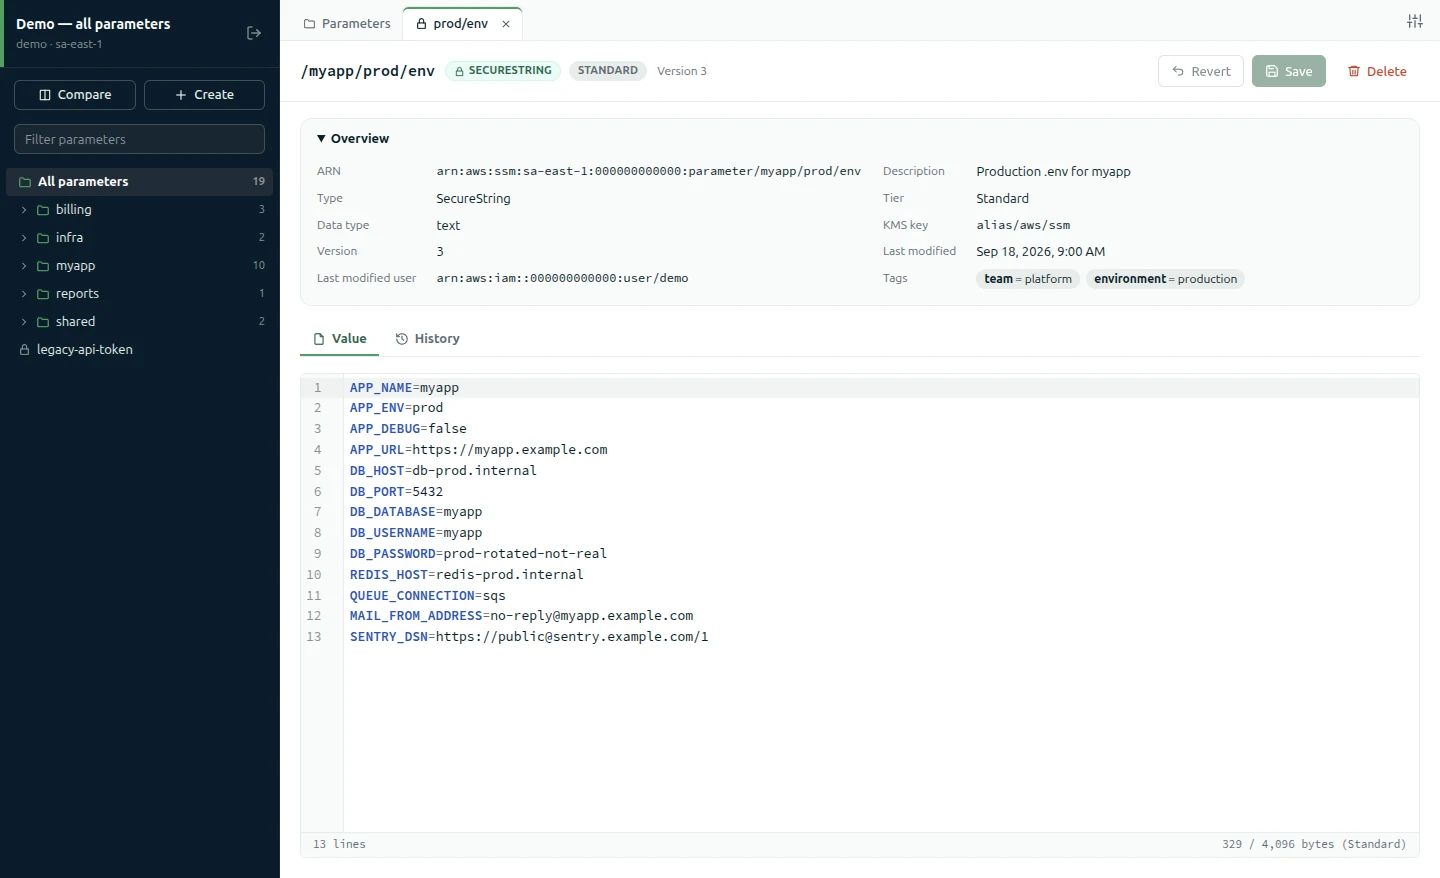The image size is (1440, 878).
Task: Click the Demo — all parameters profile title
Action: (x=93, y=24)
